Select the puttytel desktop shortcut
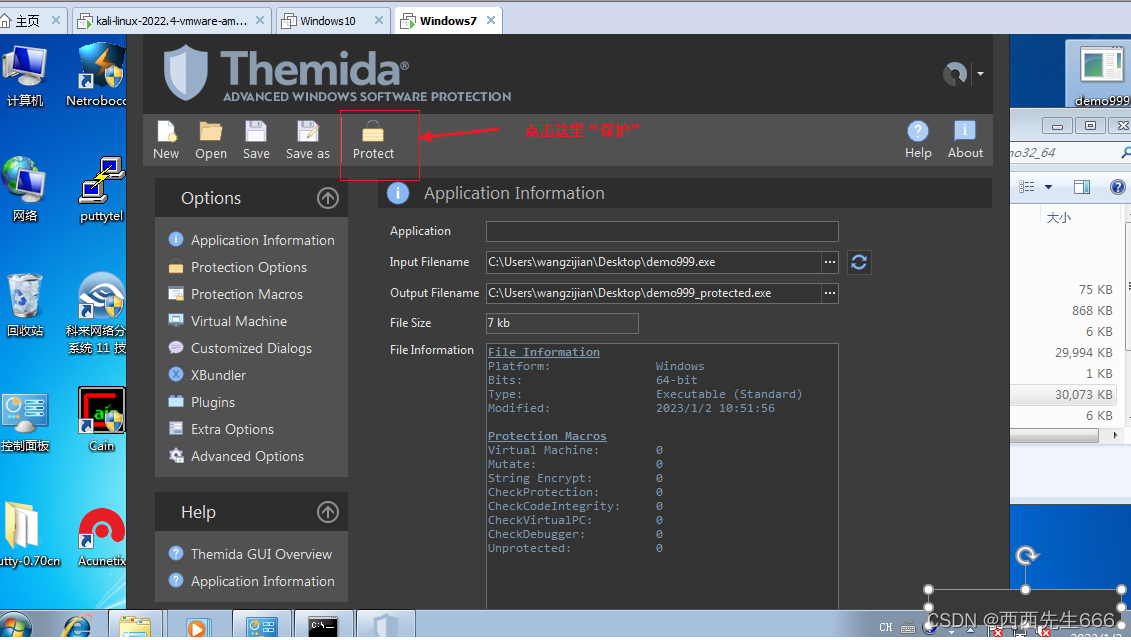The width and height of the screenshot is (1131, 640). tap(101, 189)
